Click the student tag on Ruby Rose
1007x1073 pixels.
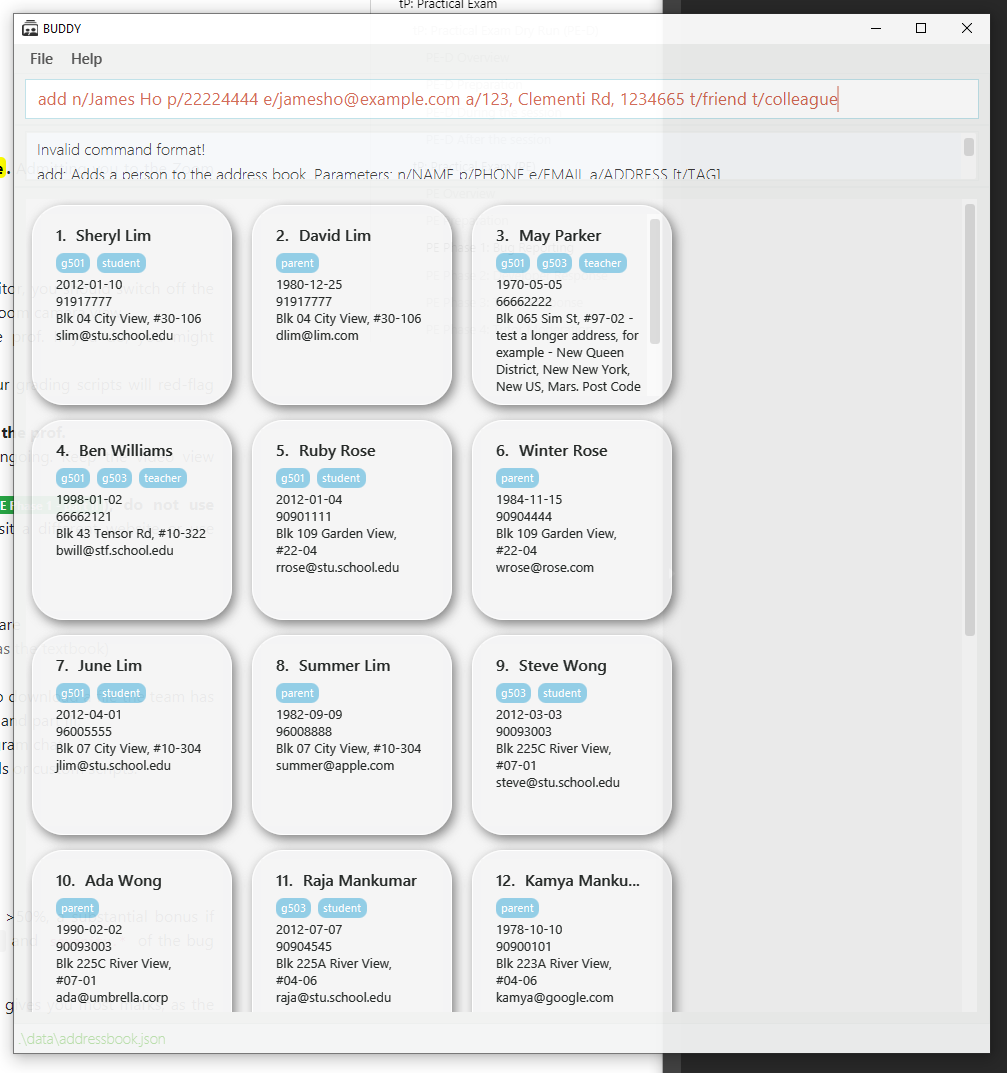coord(341,478)
